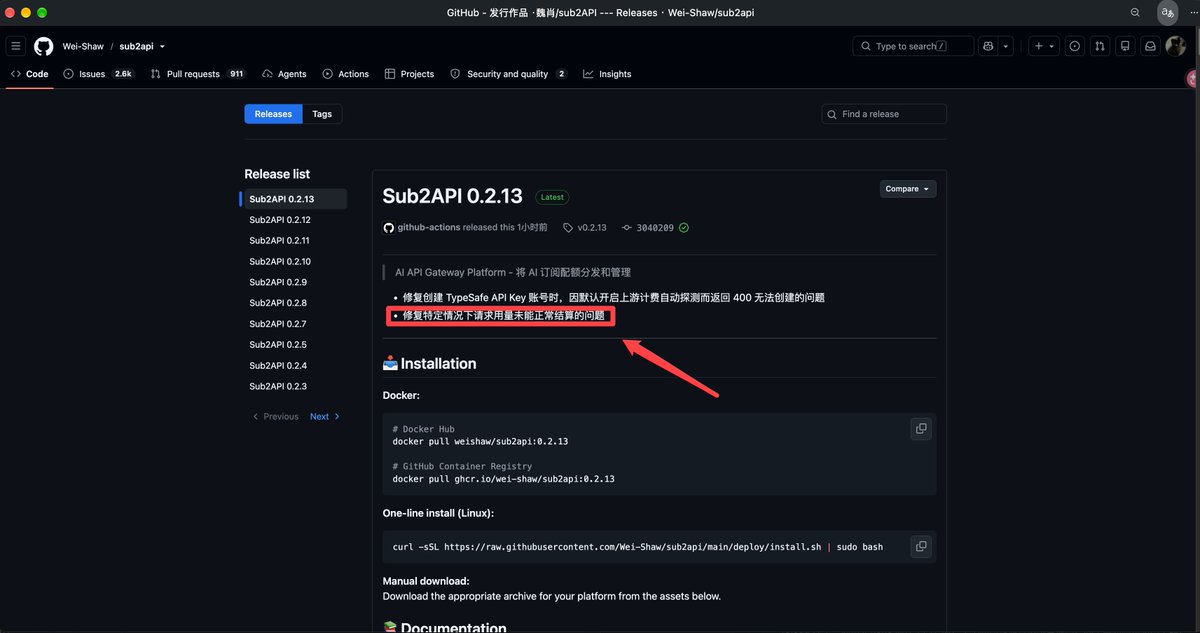Click the 'Manual download:' text
This screenshot has width=1200, height=633.
pos(426,581)
